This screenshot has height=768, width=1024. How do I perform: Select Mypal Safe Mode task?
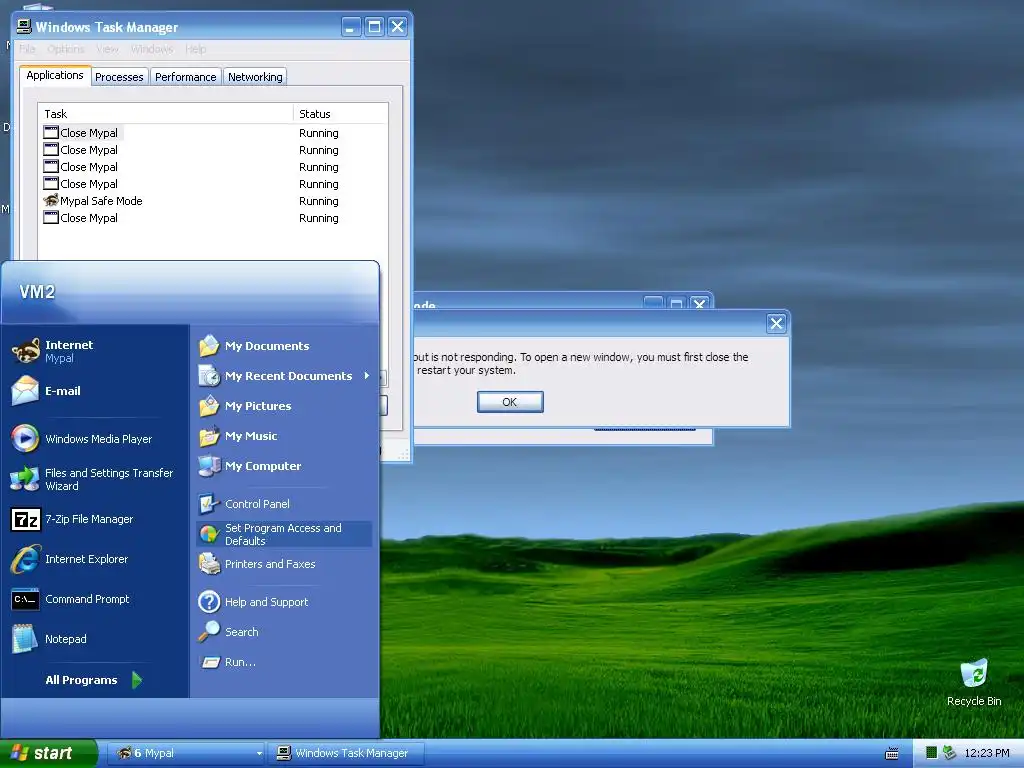click(213, 200)
